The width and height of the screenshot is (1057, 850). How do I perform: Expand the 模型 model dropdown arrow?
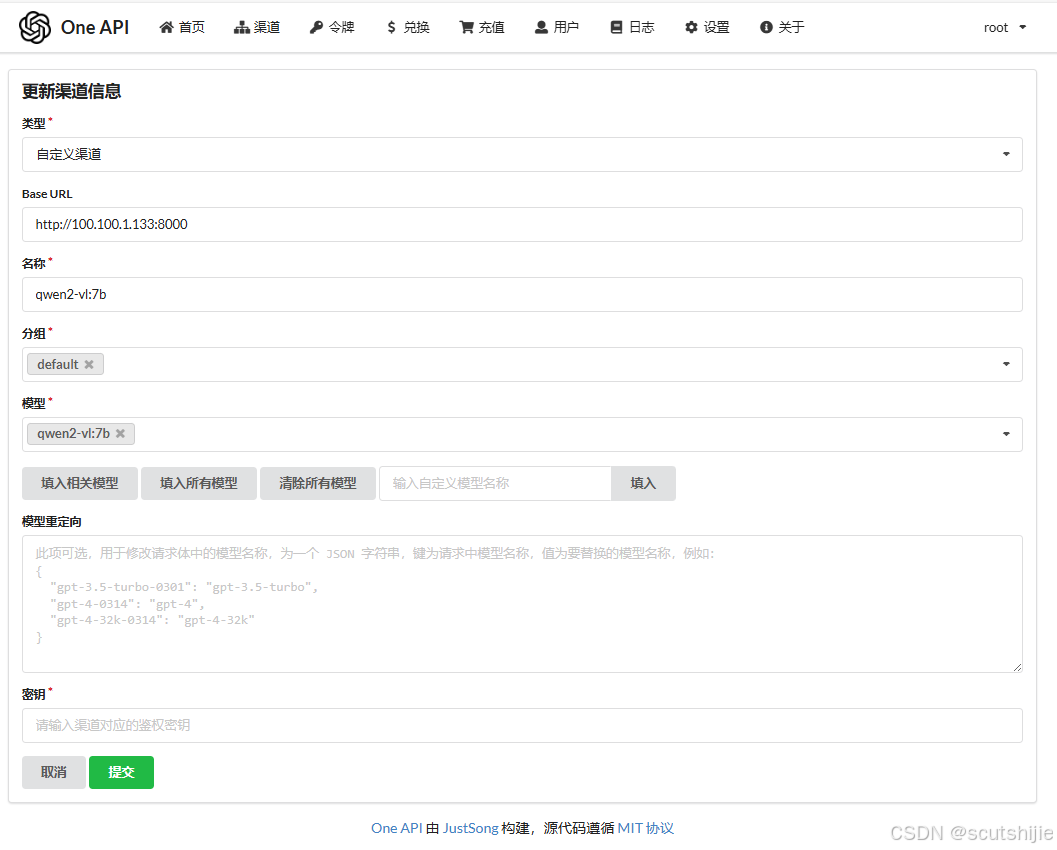(x=1006, y=434)
